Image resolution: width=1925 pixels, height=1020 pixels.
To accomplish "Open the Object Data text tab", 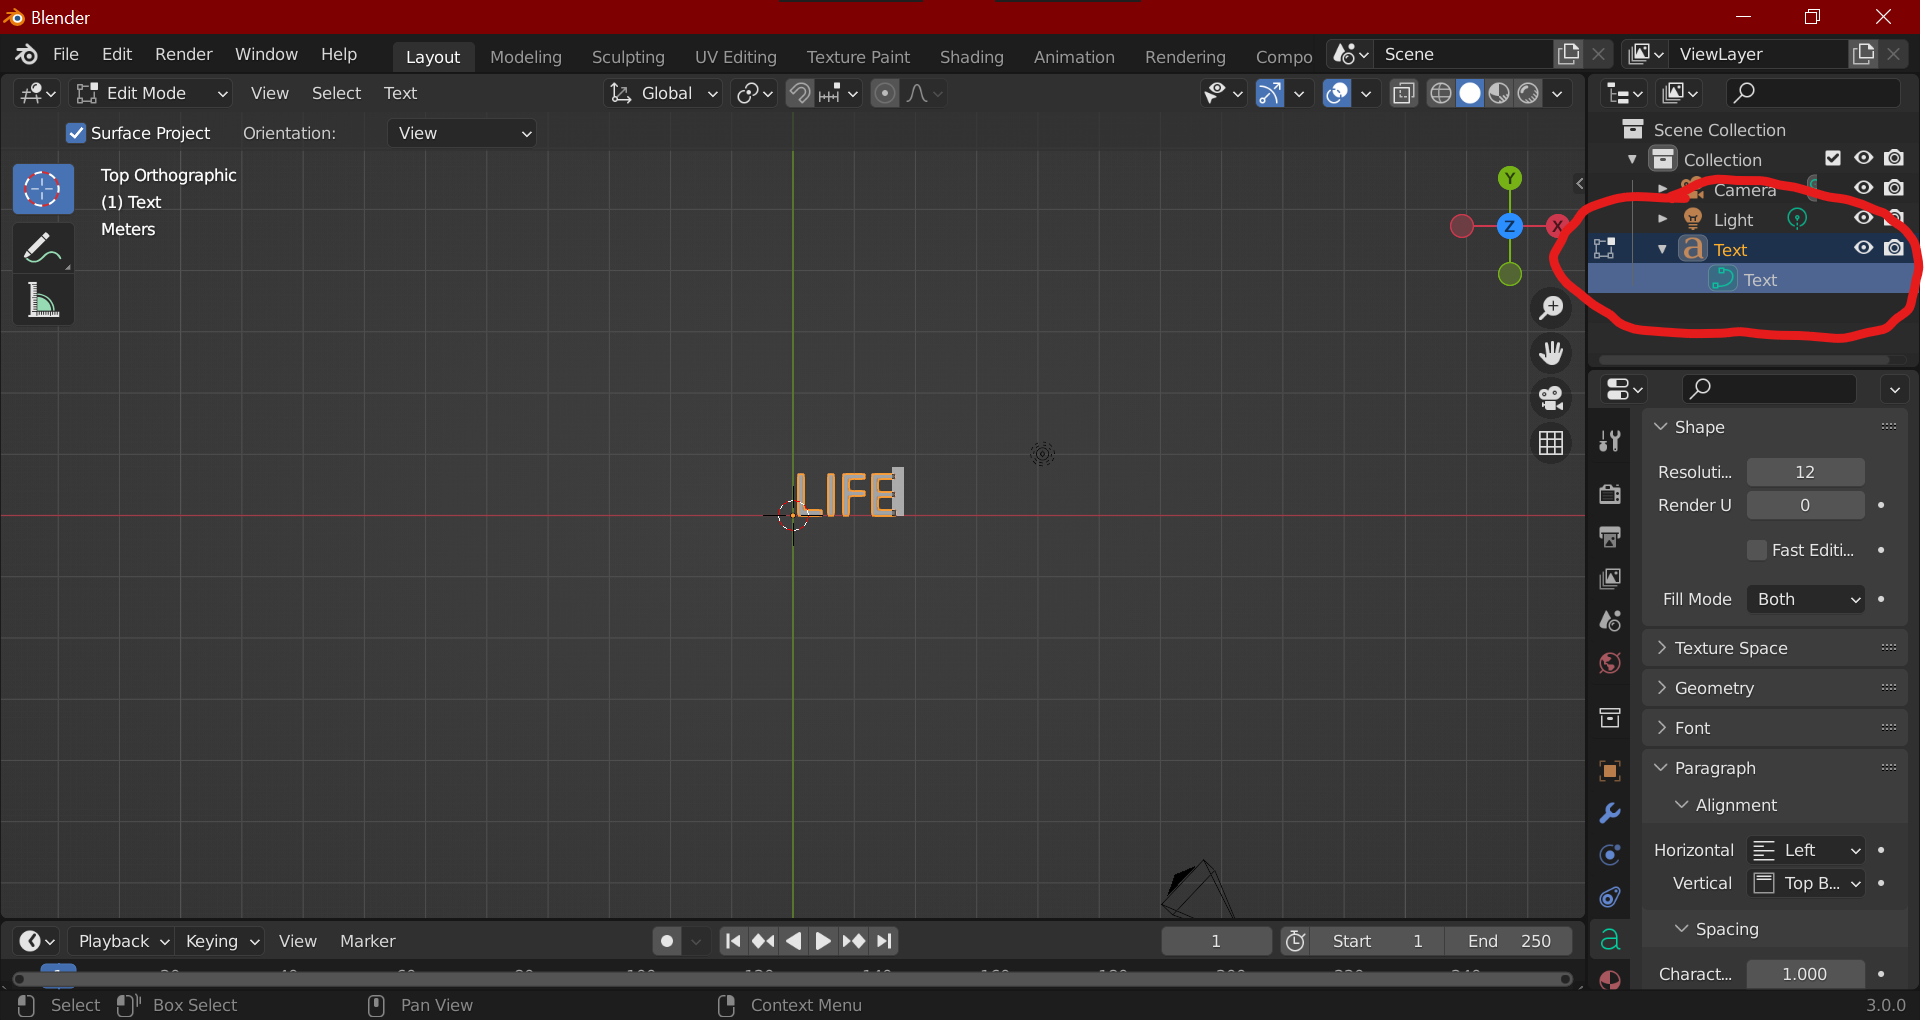I will click(1610, 940).
